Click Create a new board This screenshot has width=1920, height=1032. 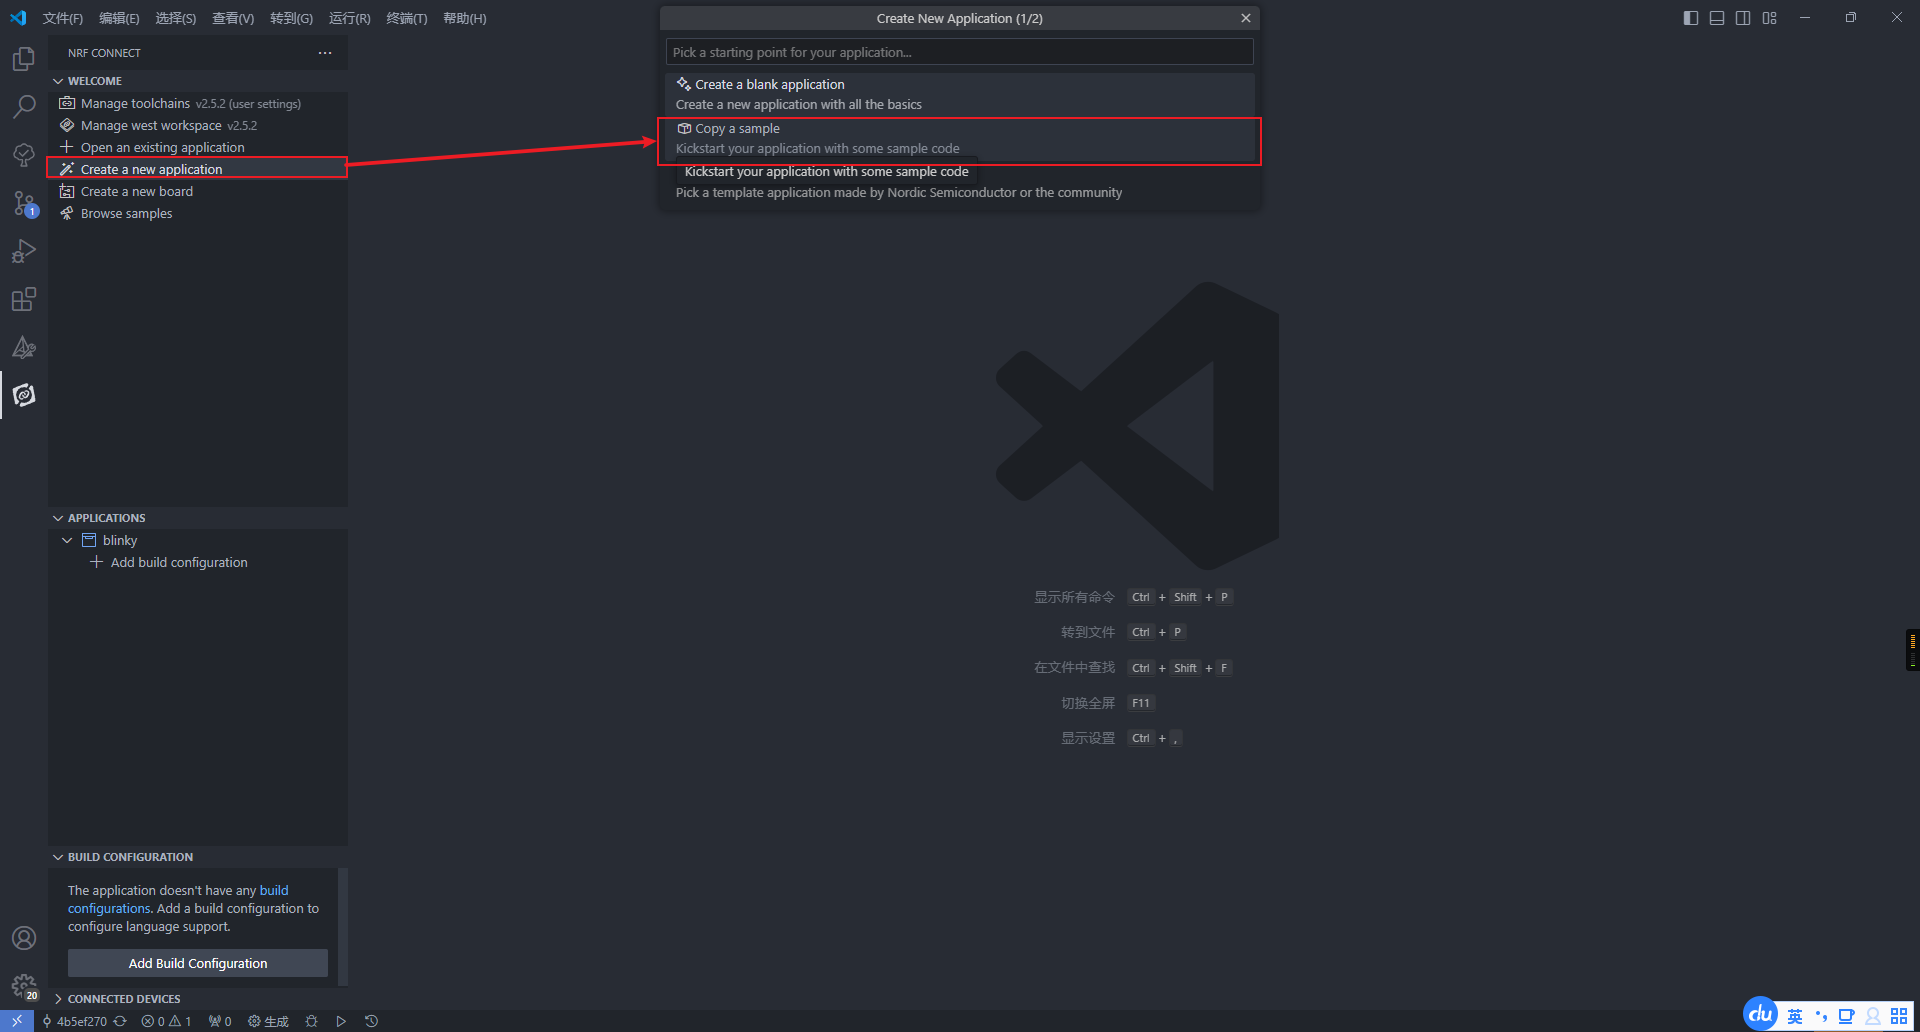click(x=198, y=191)
